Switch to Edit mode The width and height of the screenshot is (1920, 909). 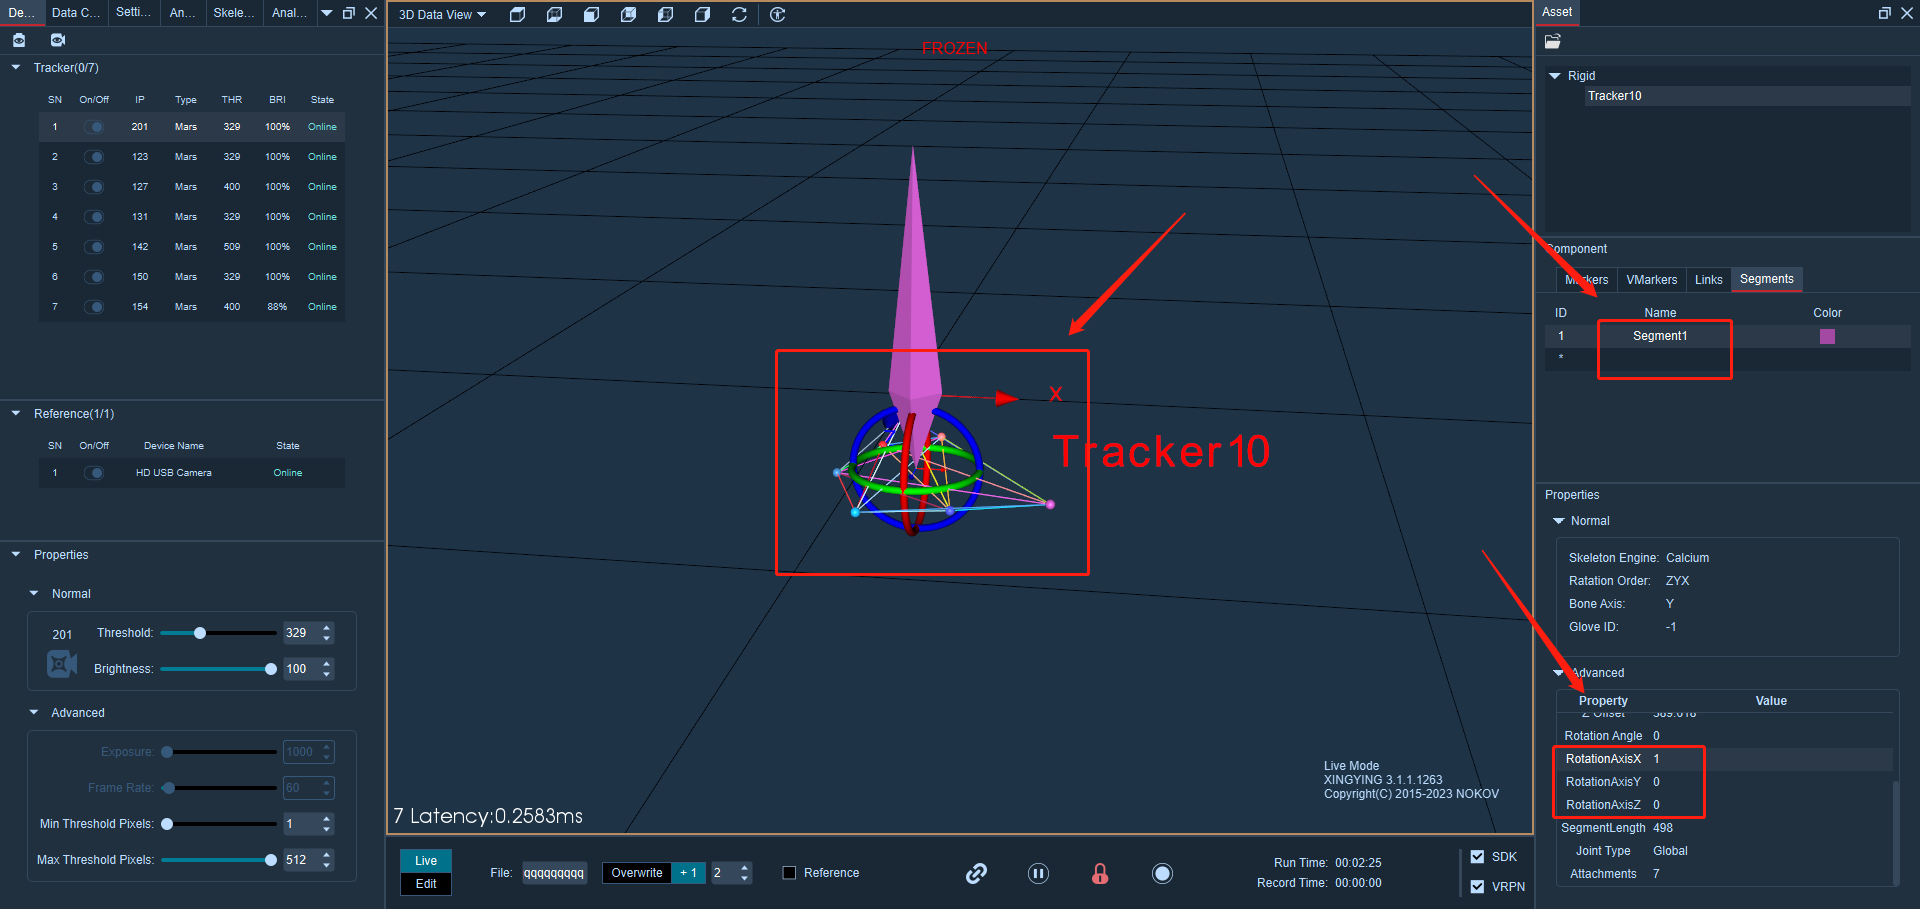coord(426,884)
